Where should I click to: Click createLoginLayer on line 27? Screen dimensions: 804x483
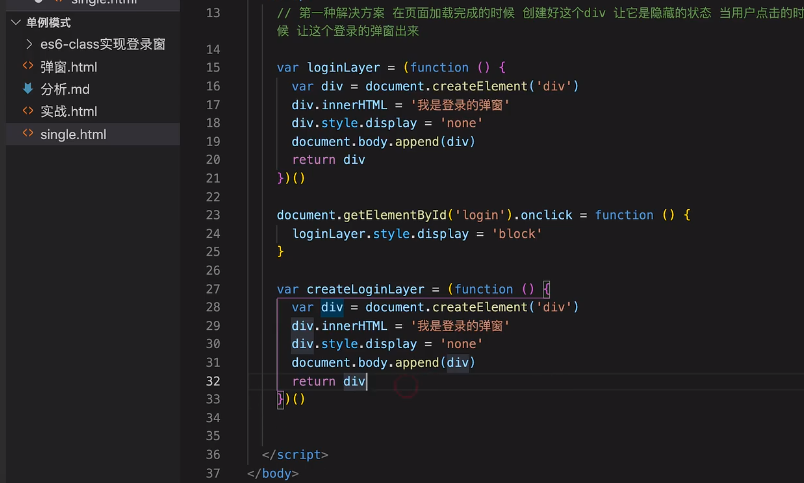pos(366,289)
